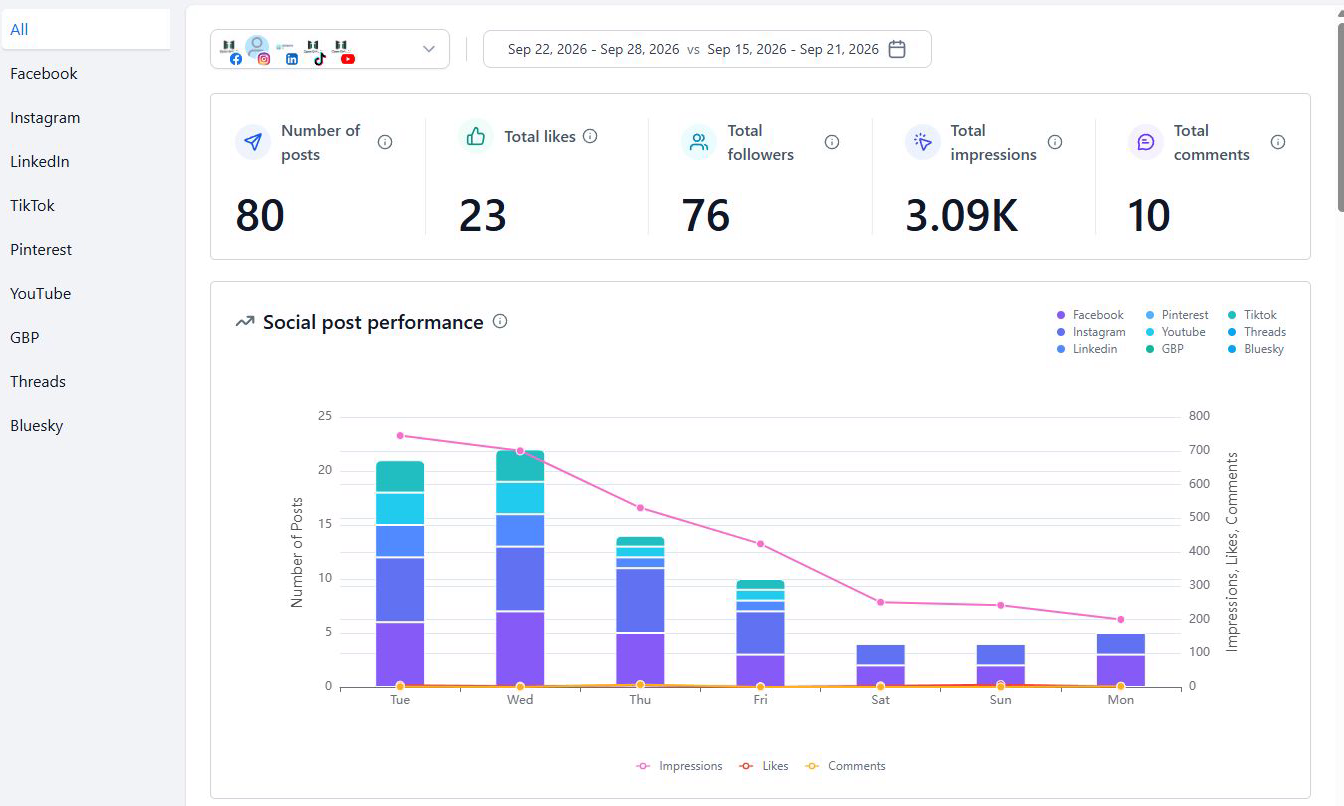This screenshot has height=806, width=1344.
Task: Toggle Linkedin series in chart legend
Action: (1087, 349)
